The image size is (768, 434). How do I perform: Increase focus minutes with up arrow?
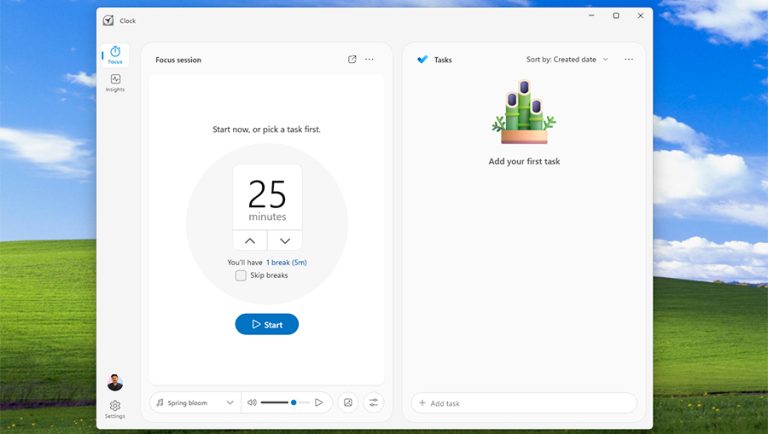pos(250,241)
